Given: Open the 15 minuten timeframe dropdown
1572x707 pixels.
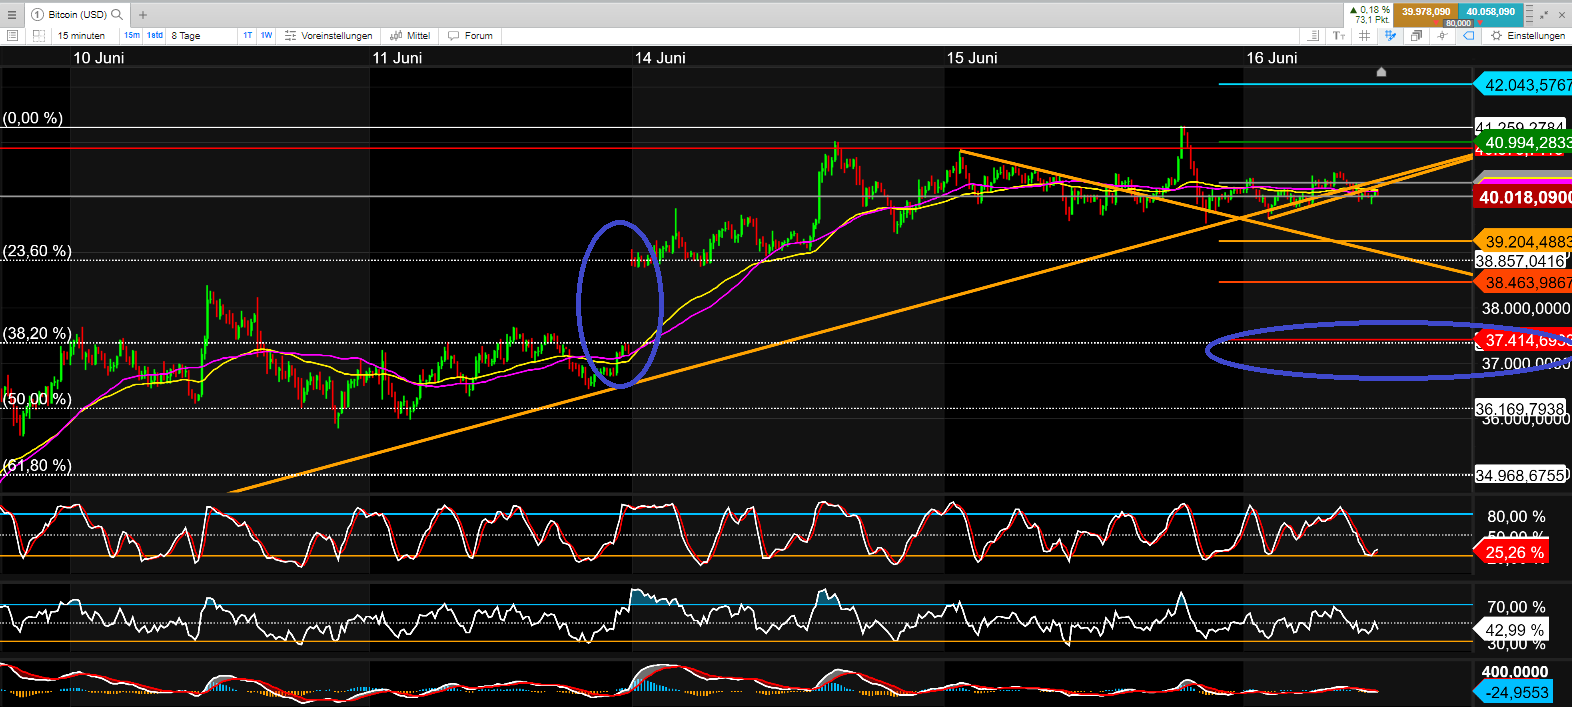Looking at the screenshot, I should pos(82,36).
